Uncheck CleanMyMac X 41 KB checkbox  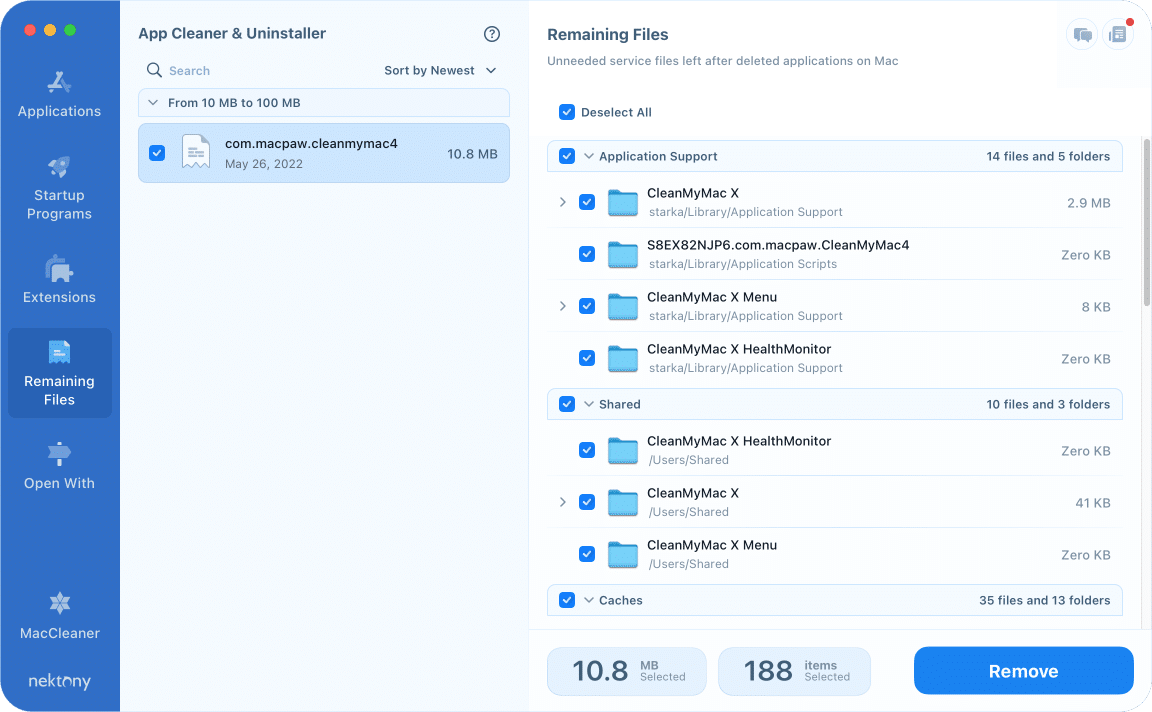[587, 502]
